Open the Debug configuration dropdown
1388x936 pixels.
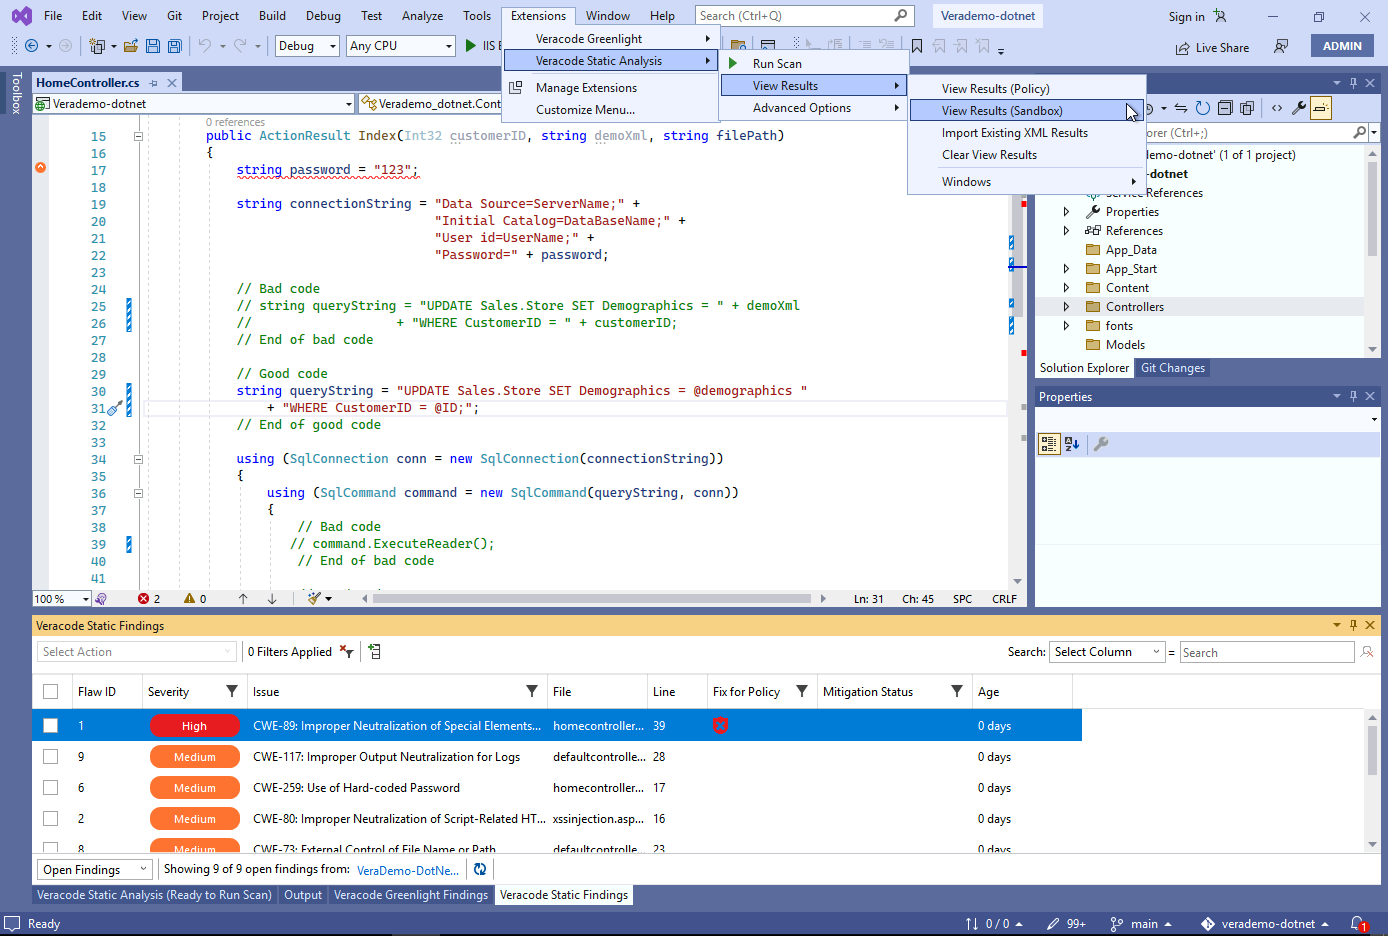click(307, 46)
